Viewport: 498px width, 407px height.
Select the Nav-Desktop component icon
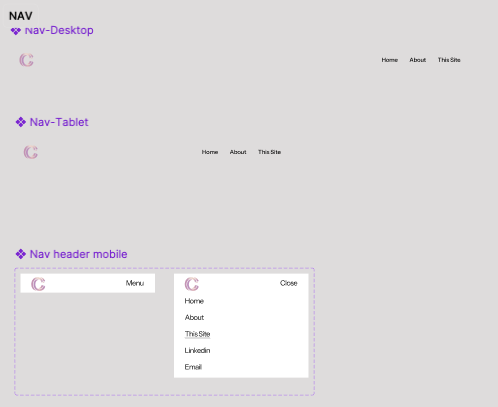[x=16, y=31]
